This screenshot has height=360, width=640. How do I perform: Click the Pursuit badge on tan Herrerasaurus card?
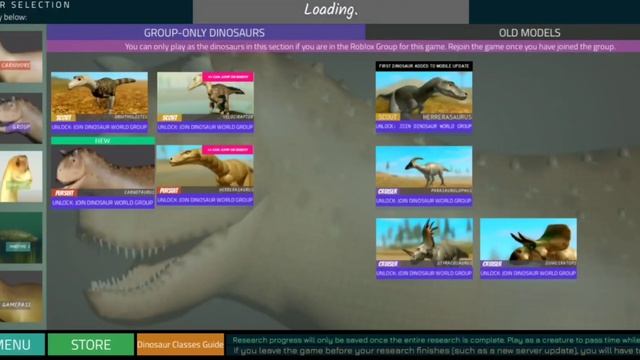point(169,191)
